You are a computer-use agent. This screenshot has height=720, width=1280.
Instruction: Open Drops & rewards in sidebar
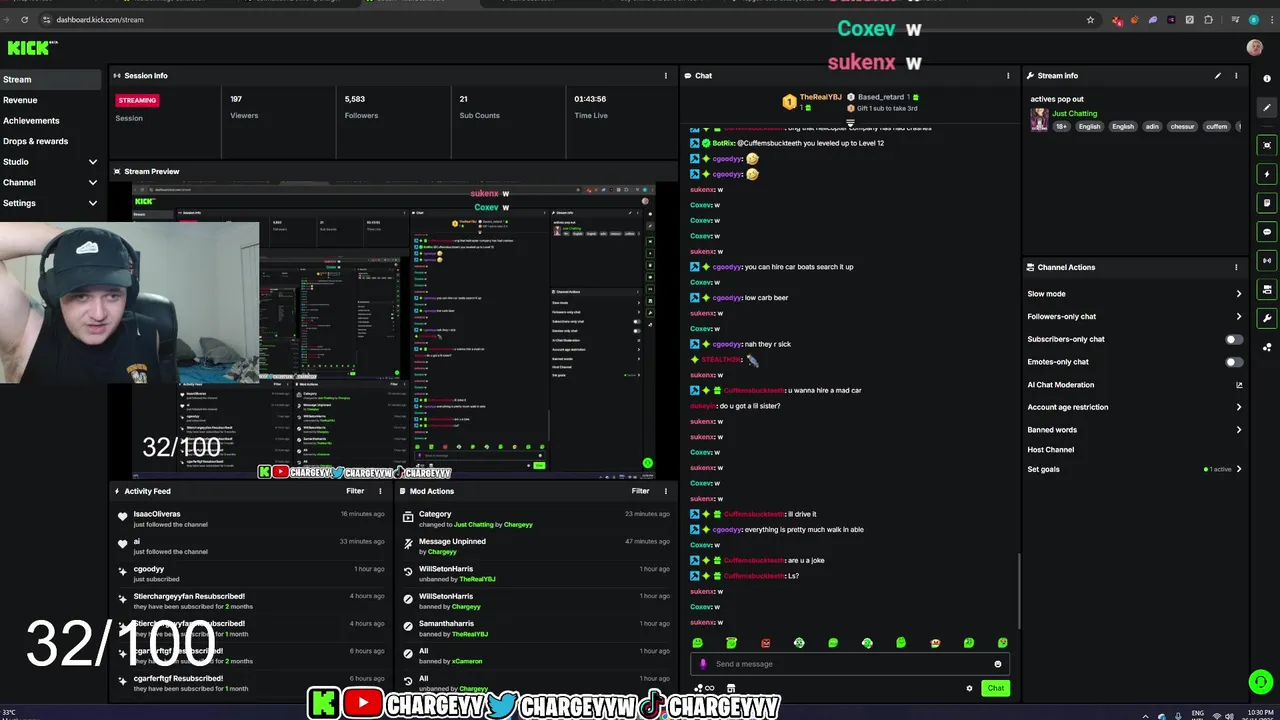click(36, 141)
